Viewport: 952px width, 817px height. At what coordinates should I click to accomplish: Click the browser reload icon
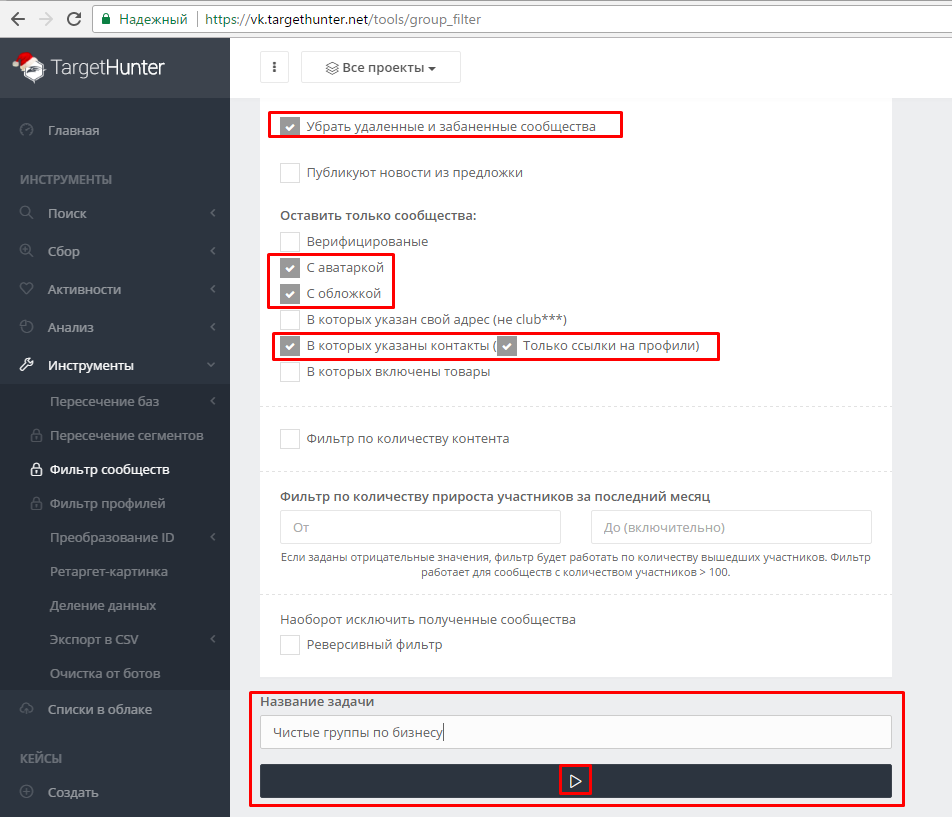click(x=73, y=19)
